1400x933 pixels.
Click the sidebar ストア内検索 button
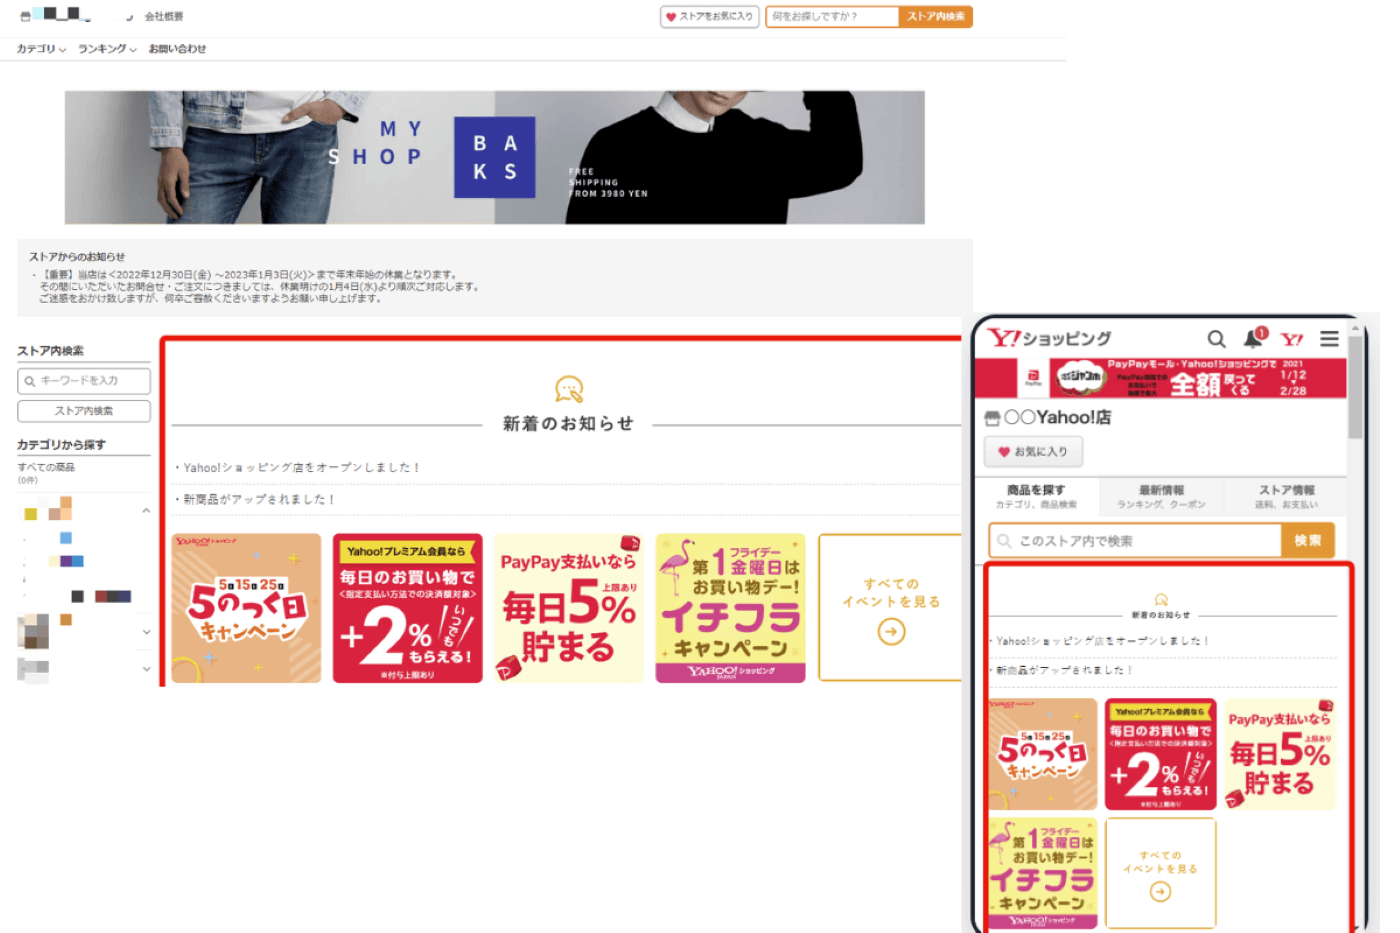(x=84, y=411)
